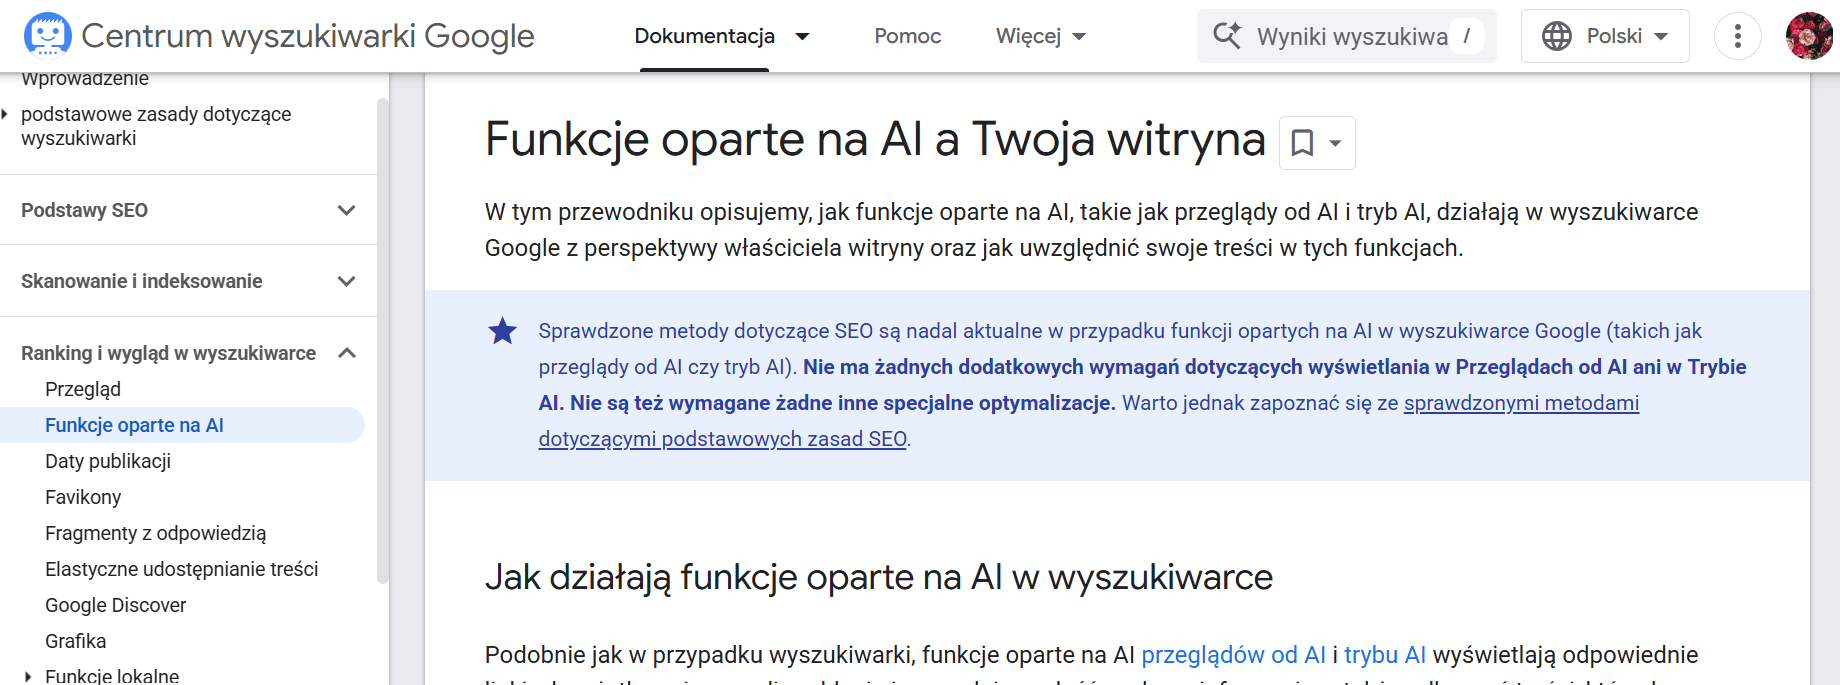Open the user account avatar
Viewport: 1840px width, 685px height.
pyautogui.click(x=1809, y=36)
